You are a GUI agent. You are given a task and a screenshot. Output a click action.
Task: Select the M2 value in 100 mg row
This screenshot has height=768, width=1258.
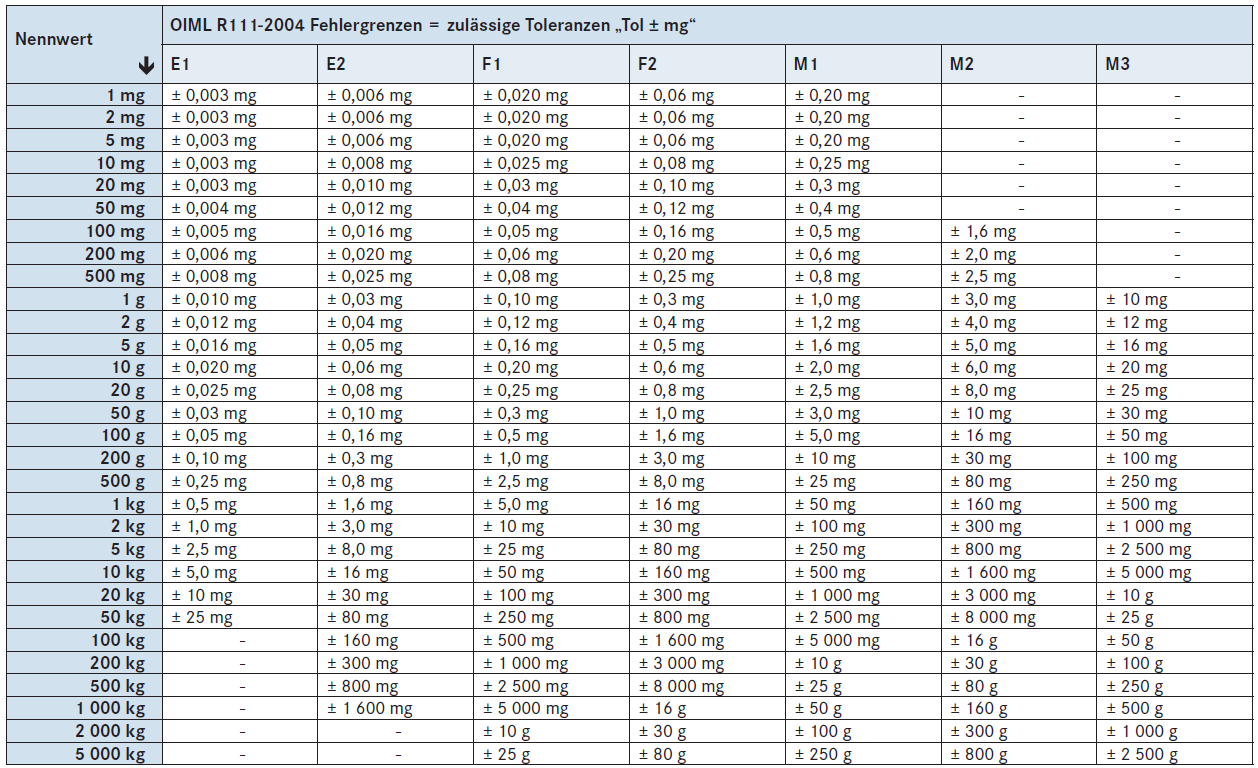tap(982, 232)
